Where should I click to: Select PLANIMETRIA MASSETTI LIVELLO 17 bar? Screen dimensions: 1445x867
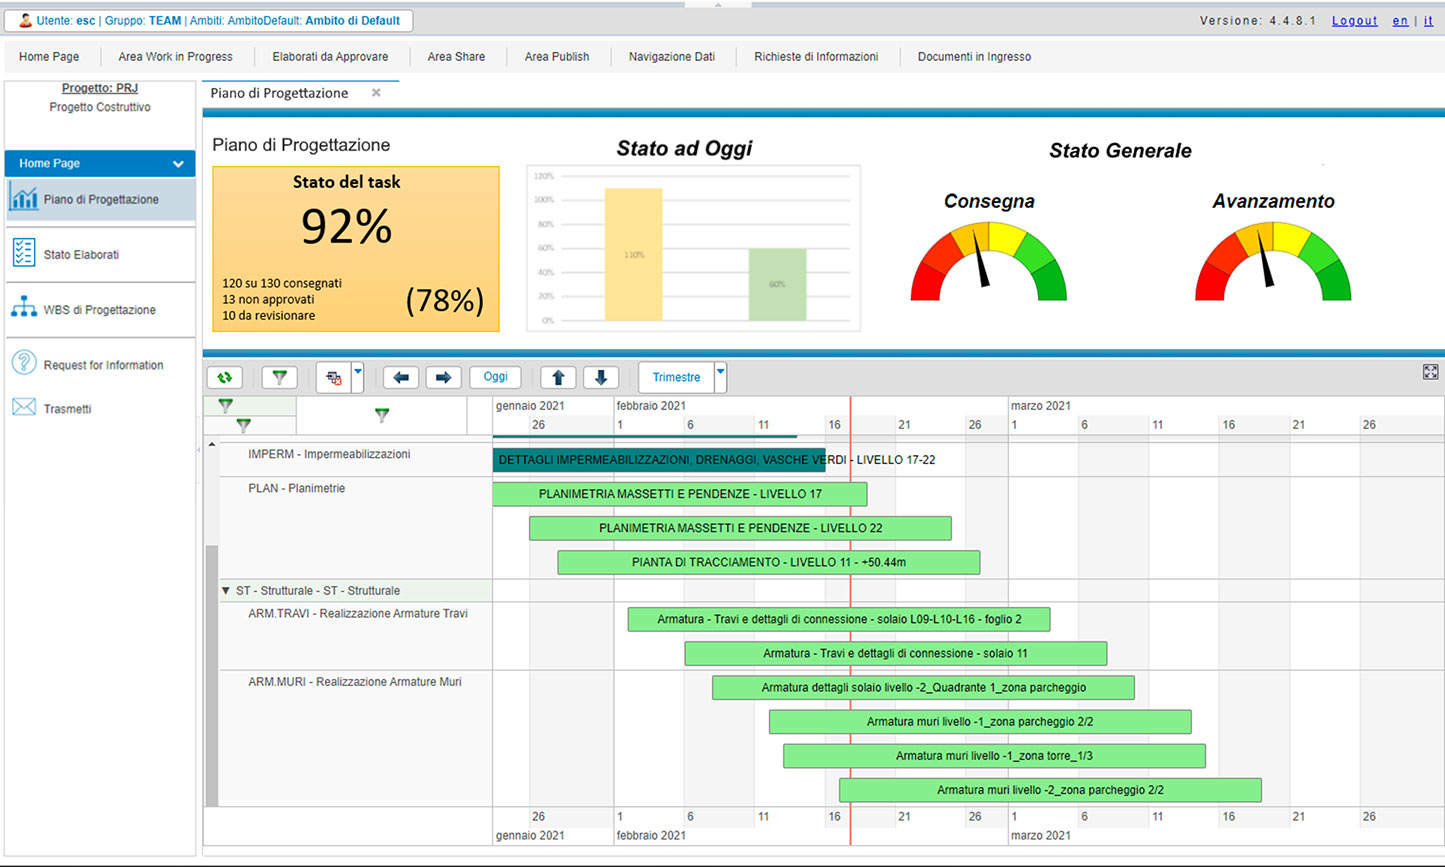pos(680,494)
